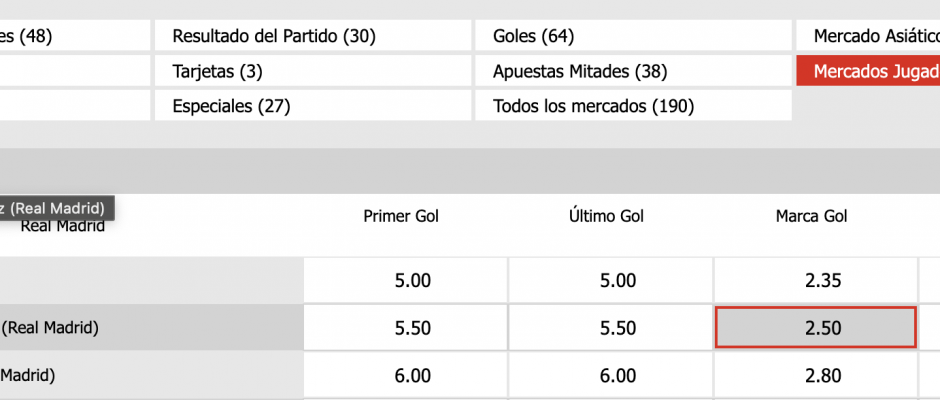The image size is (940, 400).
Task: Select the 5.00 odds under Último Gol
Action: 611,281
